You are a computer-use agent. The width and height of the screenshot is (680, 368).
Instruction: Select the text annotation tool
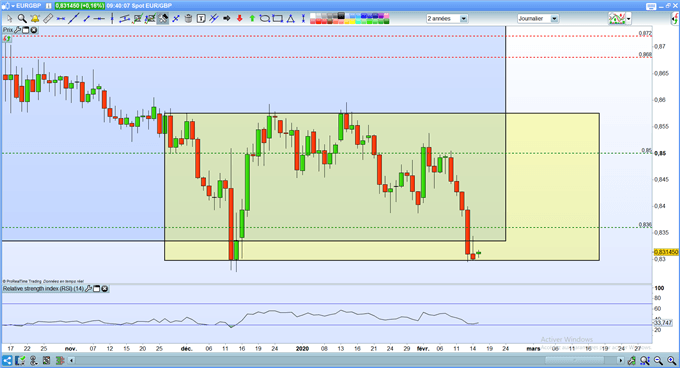coord(201,19)
